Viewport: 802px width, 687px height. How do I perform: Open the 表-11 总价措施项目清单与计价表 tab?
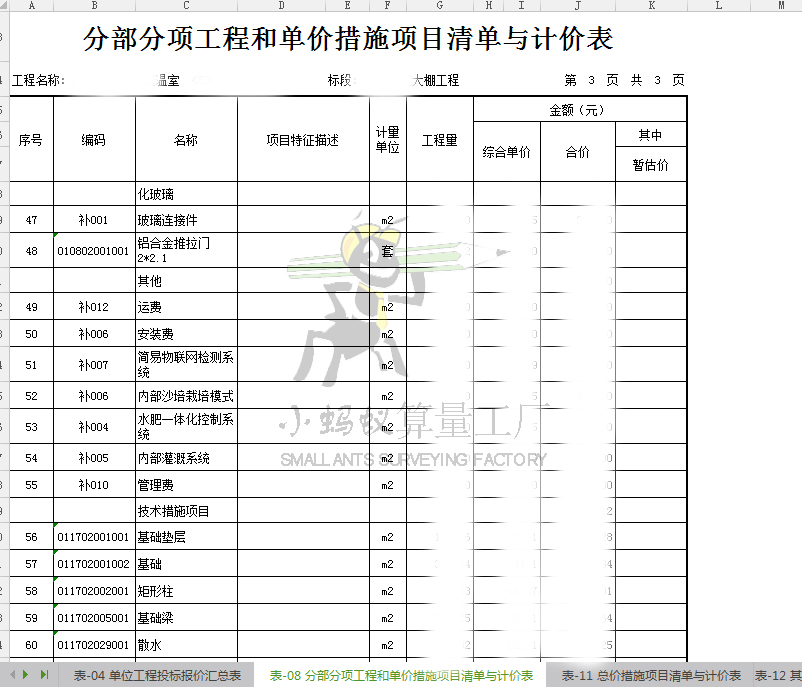pyautogui.click(x=651, y=676)
